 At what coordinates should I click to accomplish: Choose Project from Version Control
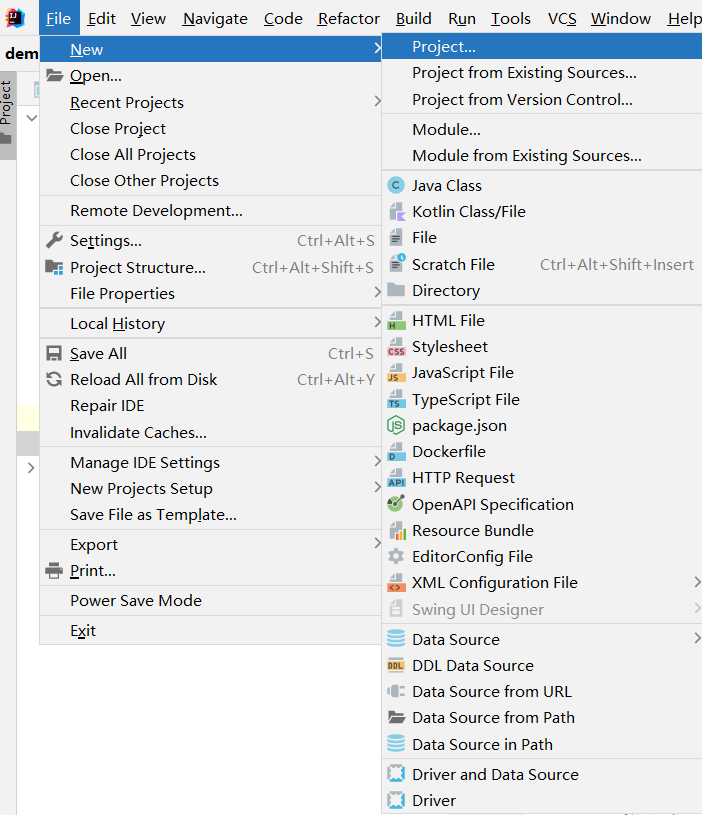pyautogui.click(x=522, y=100)
